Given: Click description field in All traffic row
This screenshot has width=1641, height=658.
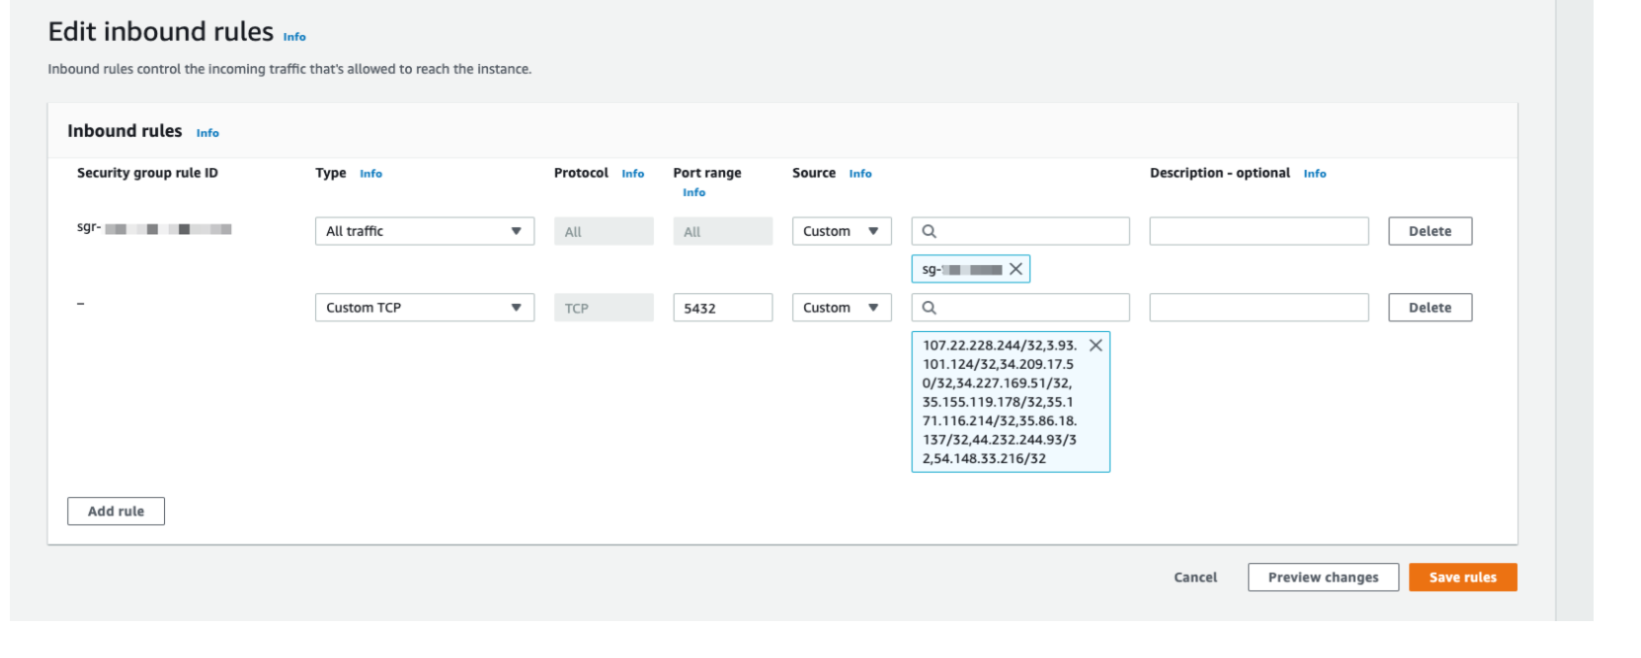Looking at the screenshot, I should coord(1258,231).
